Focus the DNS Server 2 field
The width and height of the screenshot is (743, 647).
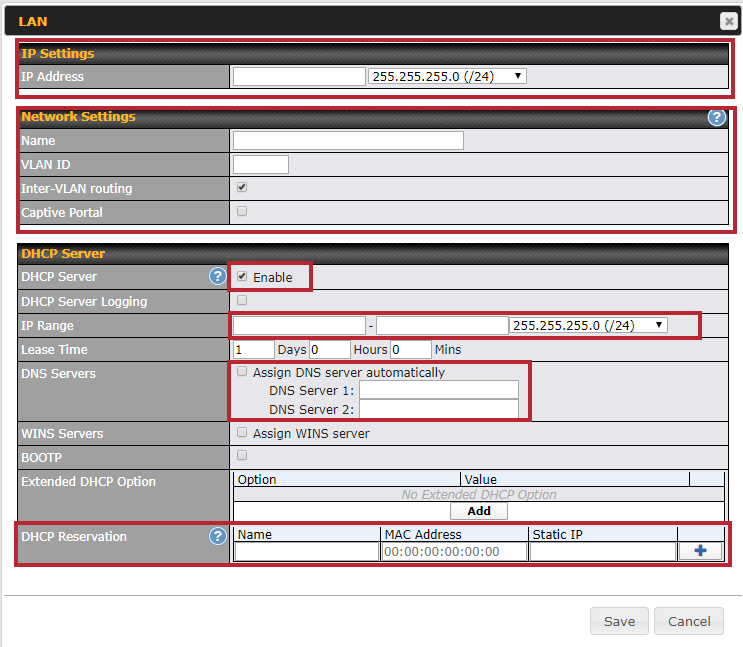439,409
